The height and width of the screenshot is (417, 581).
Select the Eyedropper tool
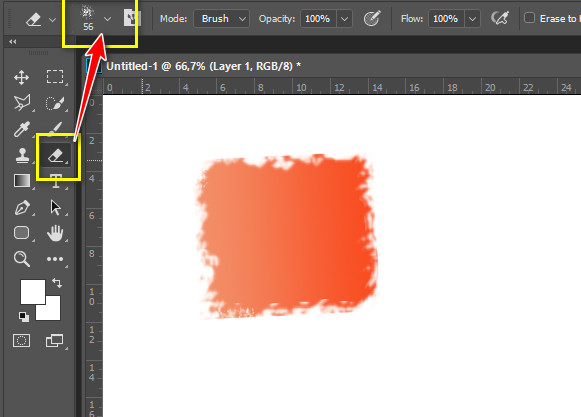pos(21,129)
